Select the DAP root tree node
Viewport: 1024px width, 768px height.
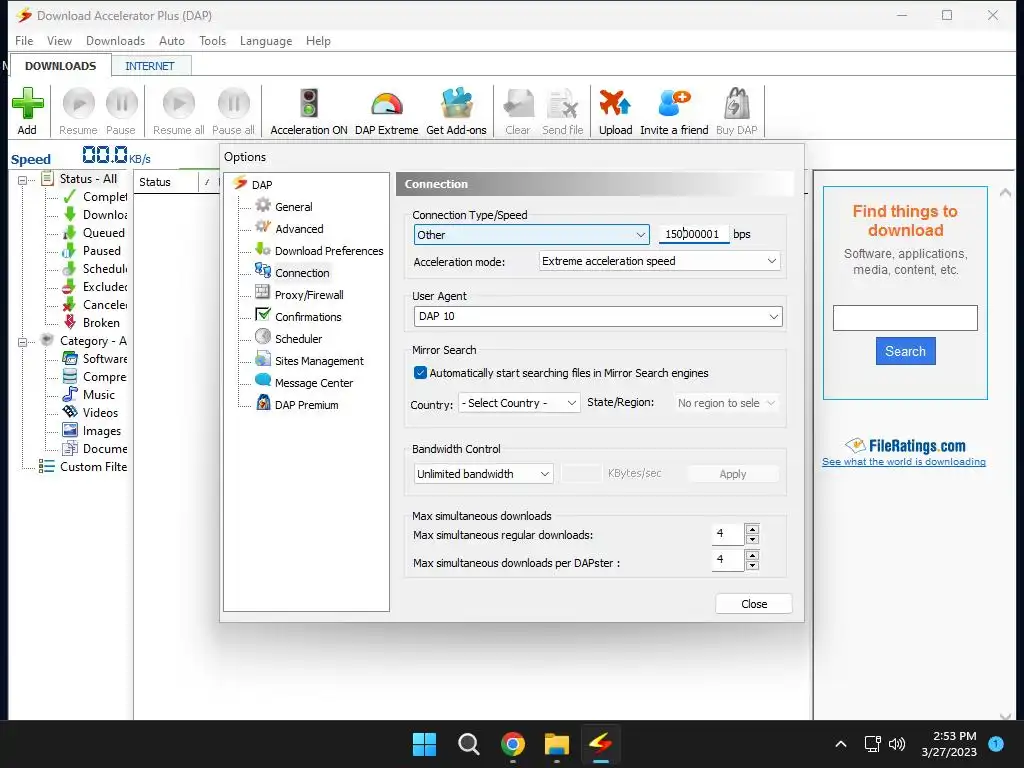click(x=262, y=185)
